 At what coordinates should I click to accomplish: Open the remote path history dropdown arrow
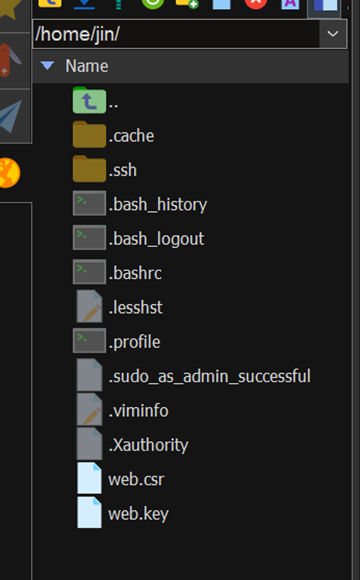pos(333,34)
